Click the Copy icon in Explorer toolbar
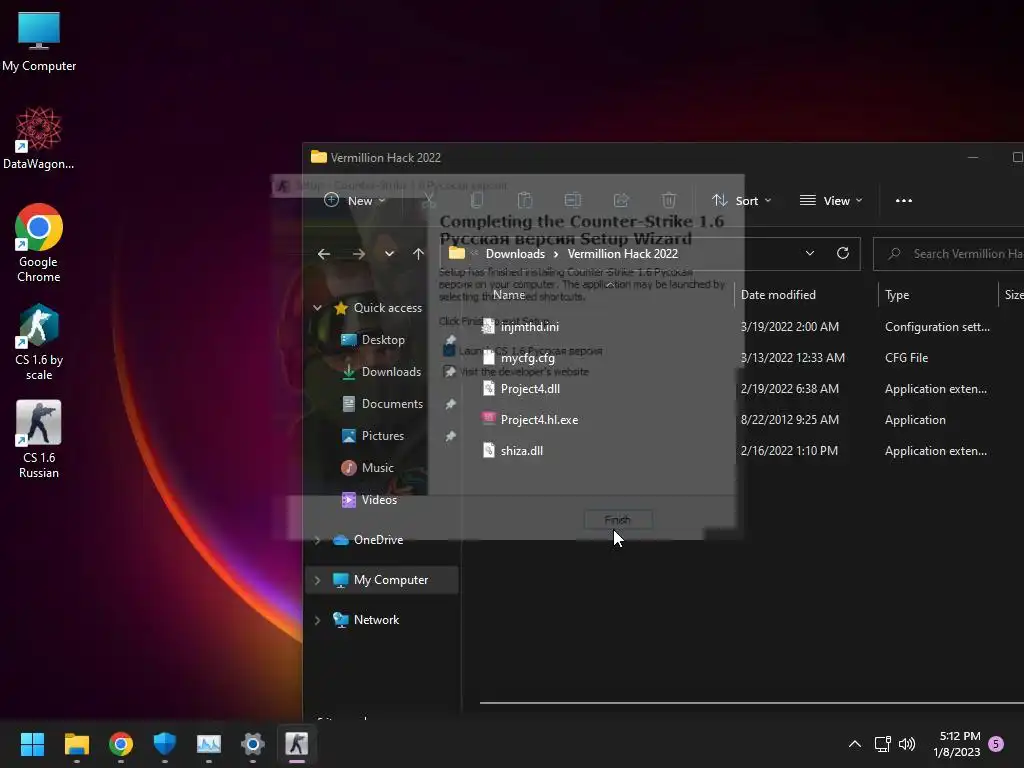 (x=477, y=200)
